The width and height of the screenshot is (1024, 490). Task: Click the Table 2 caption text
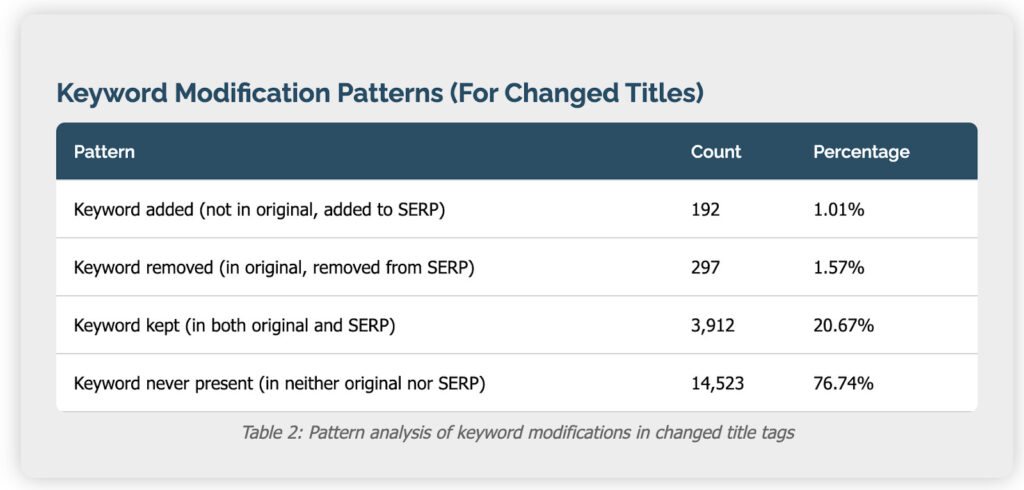pos(516,432)
